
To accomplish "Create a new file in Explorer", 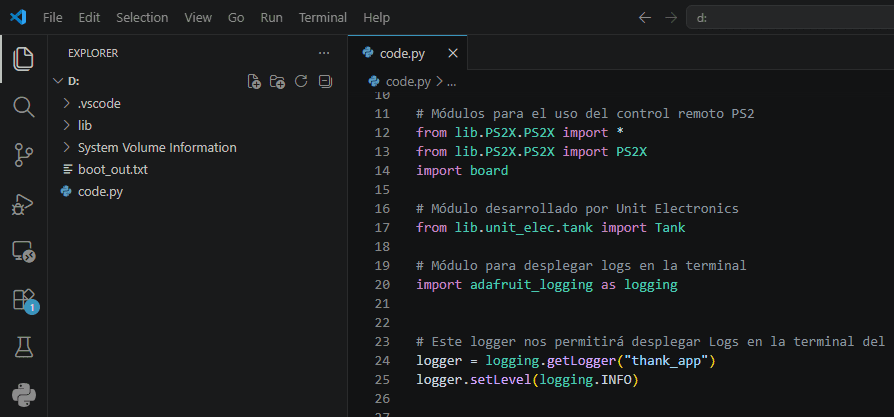I will coord(254,82).
